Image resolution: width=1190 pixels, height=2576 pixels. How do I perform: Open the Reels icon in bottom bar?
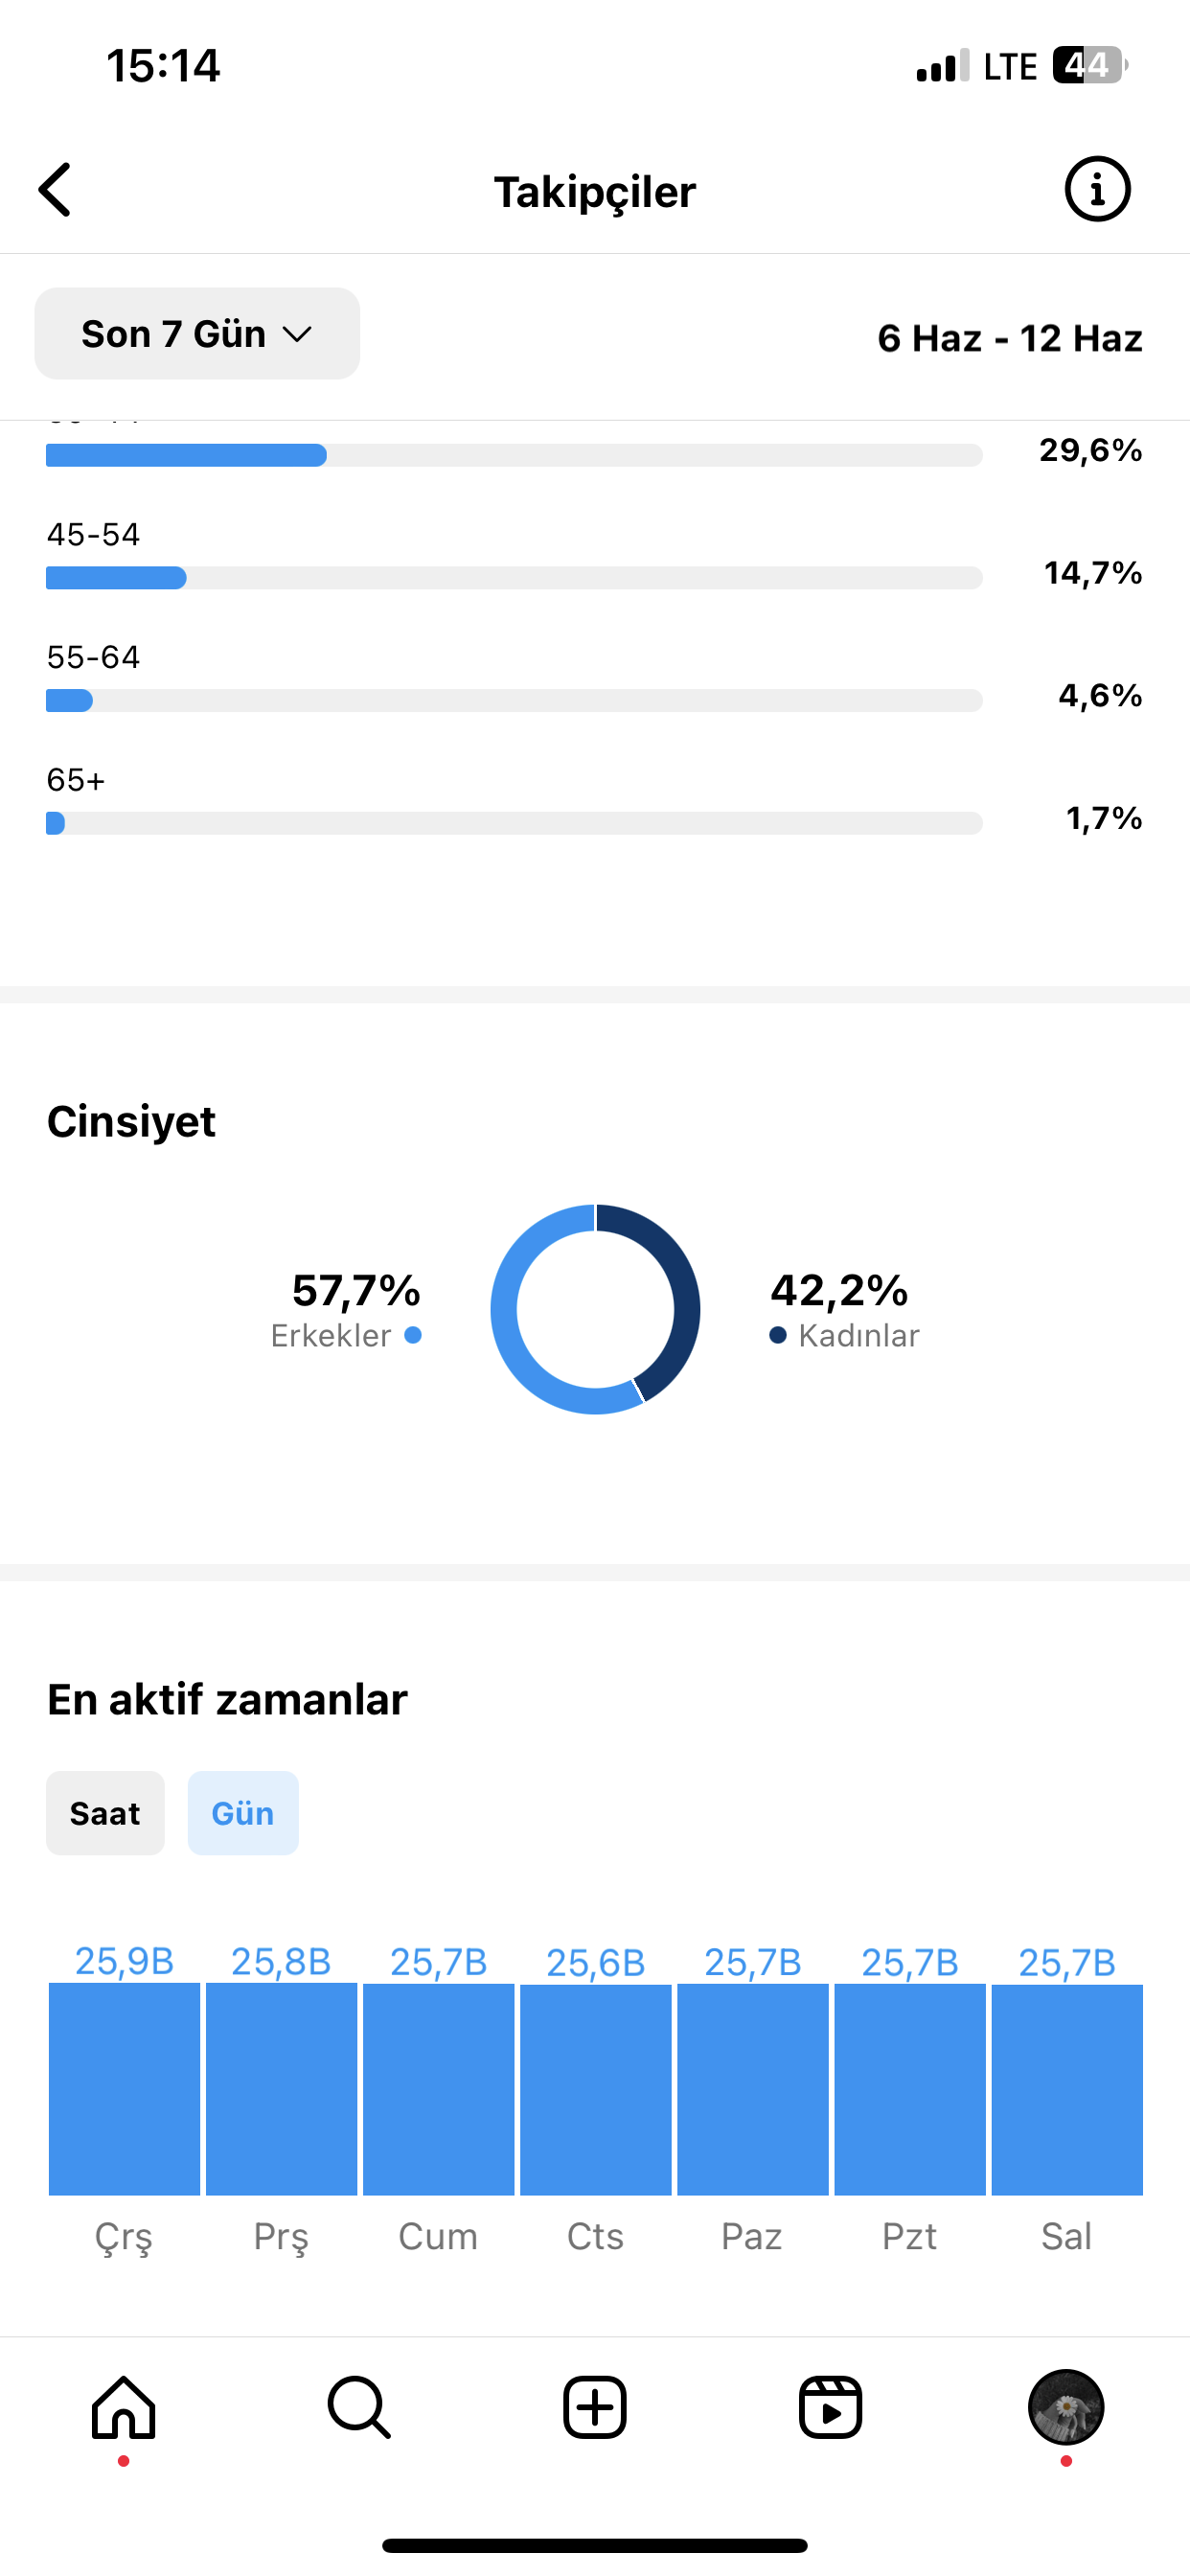pos(831,2407)
